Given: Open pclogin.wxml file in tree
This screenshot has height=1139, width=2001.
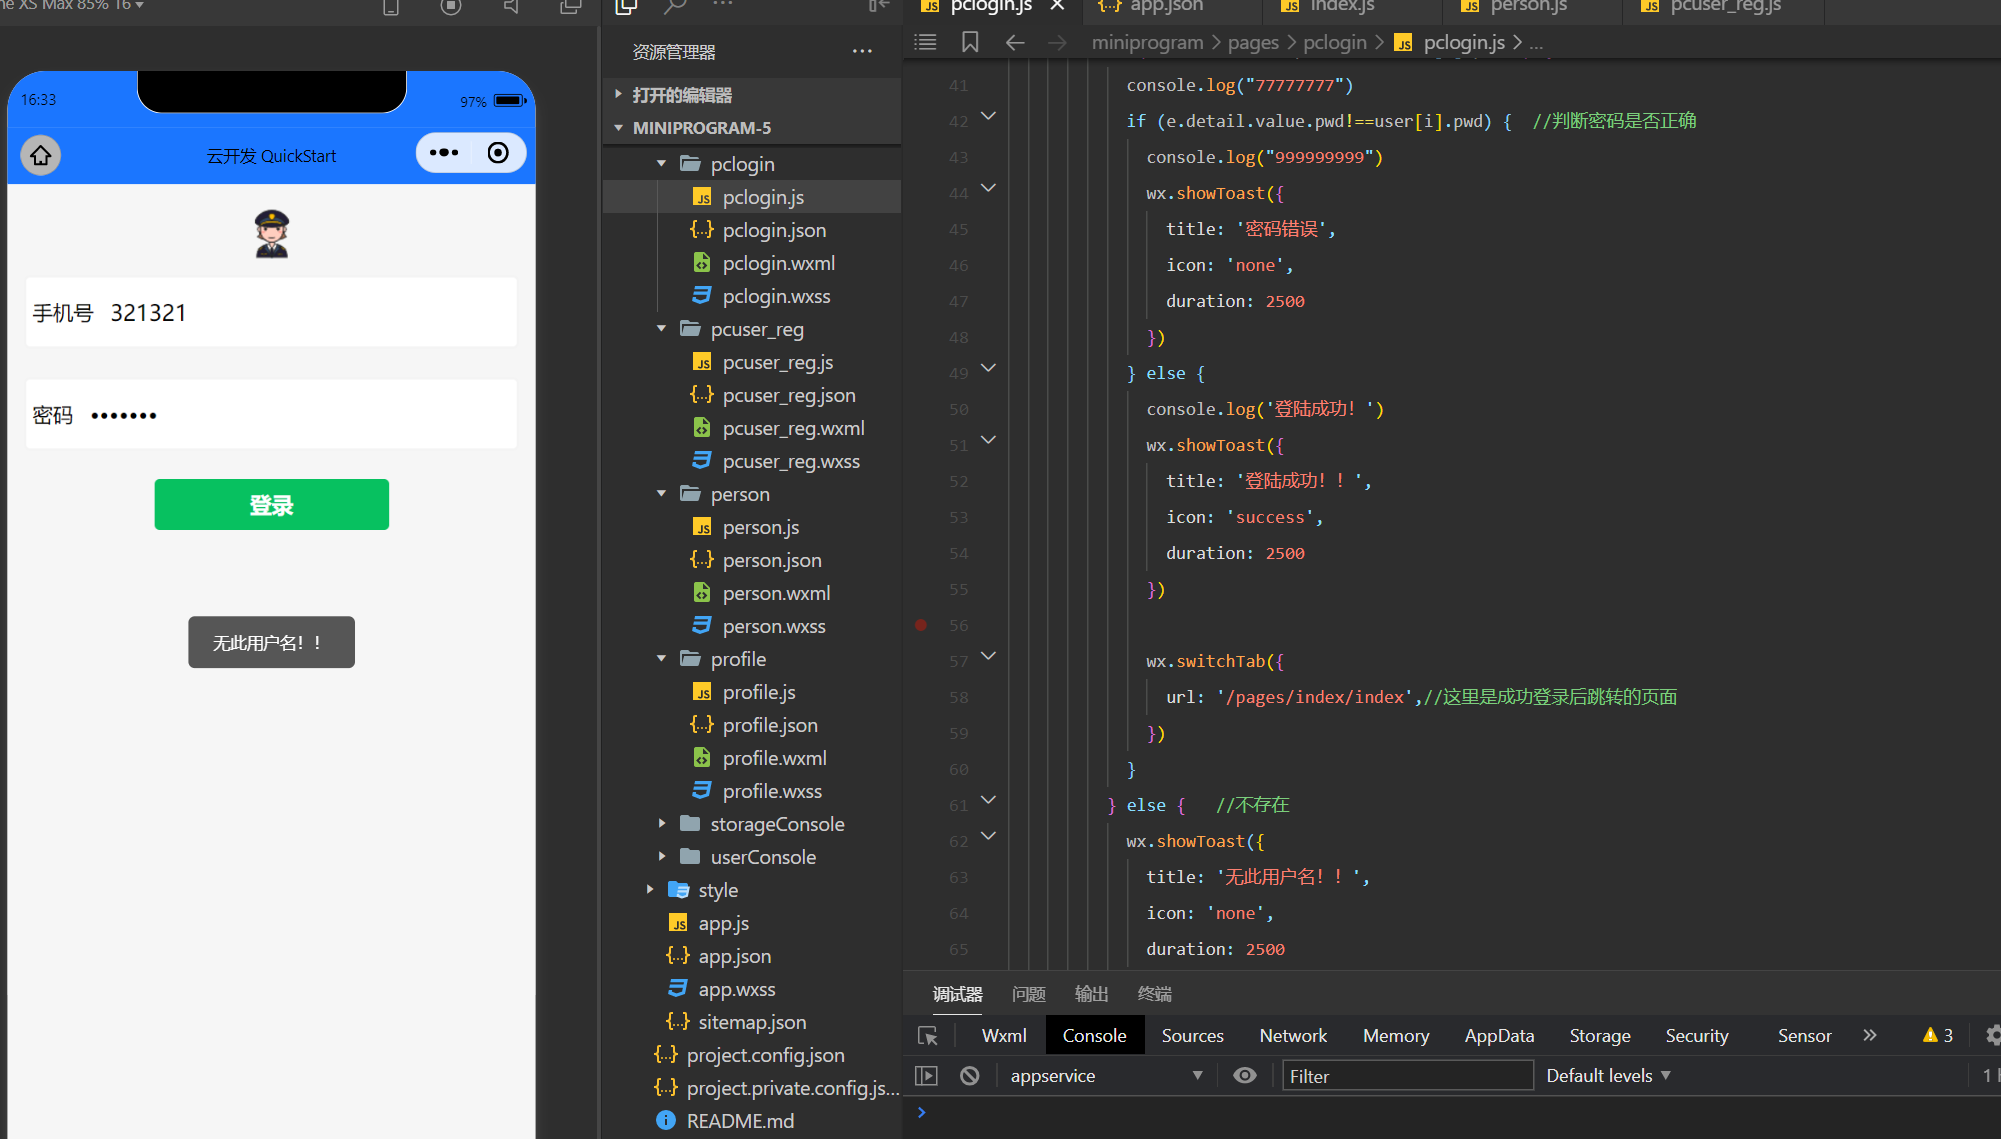Looking at the screenshot, I should (778, 263).
